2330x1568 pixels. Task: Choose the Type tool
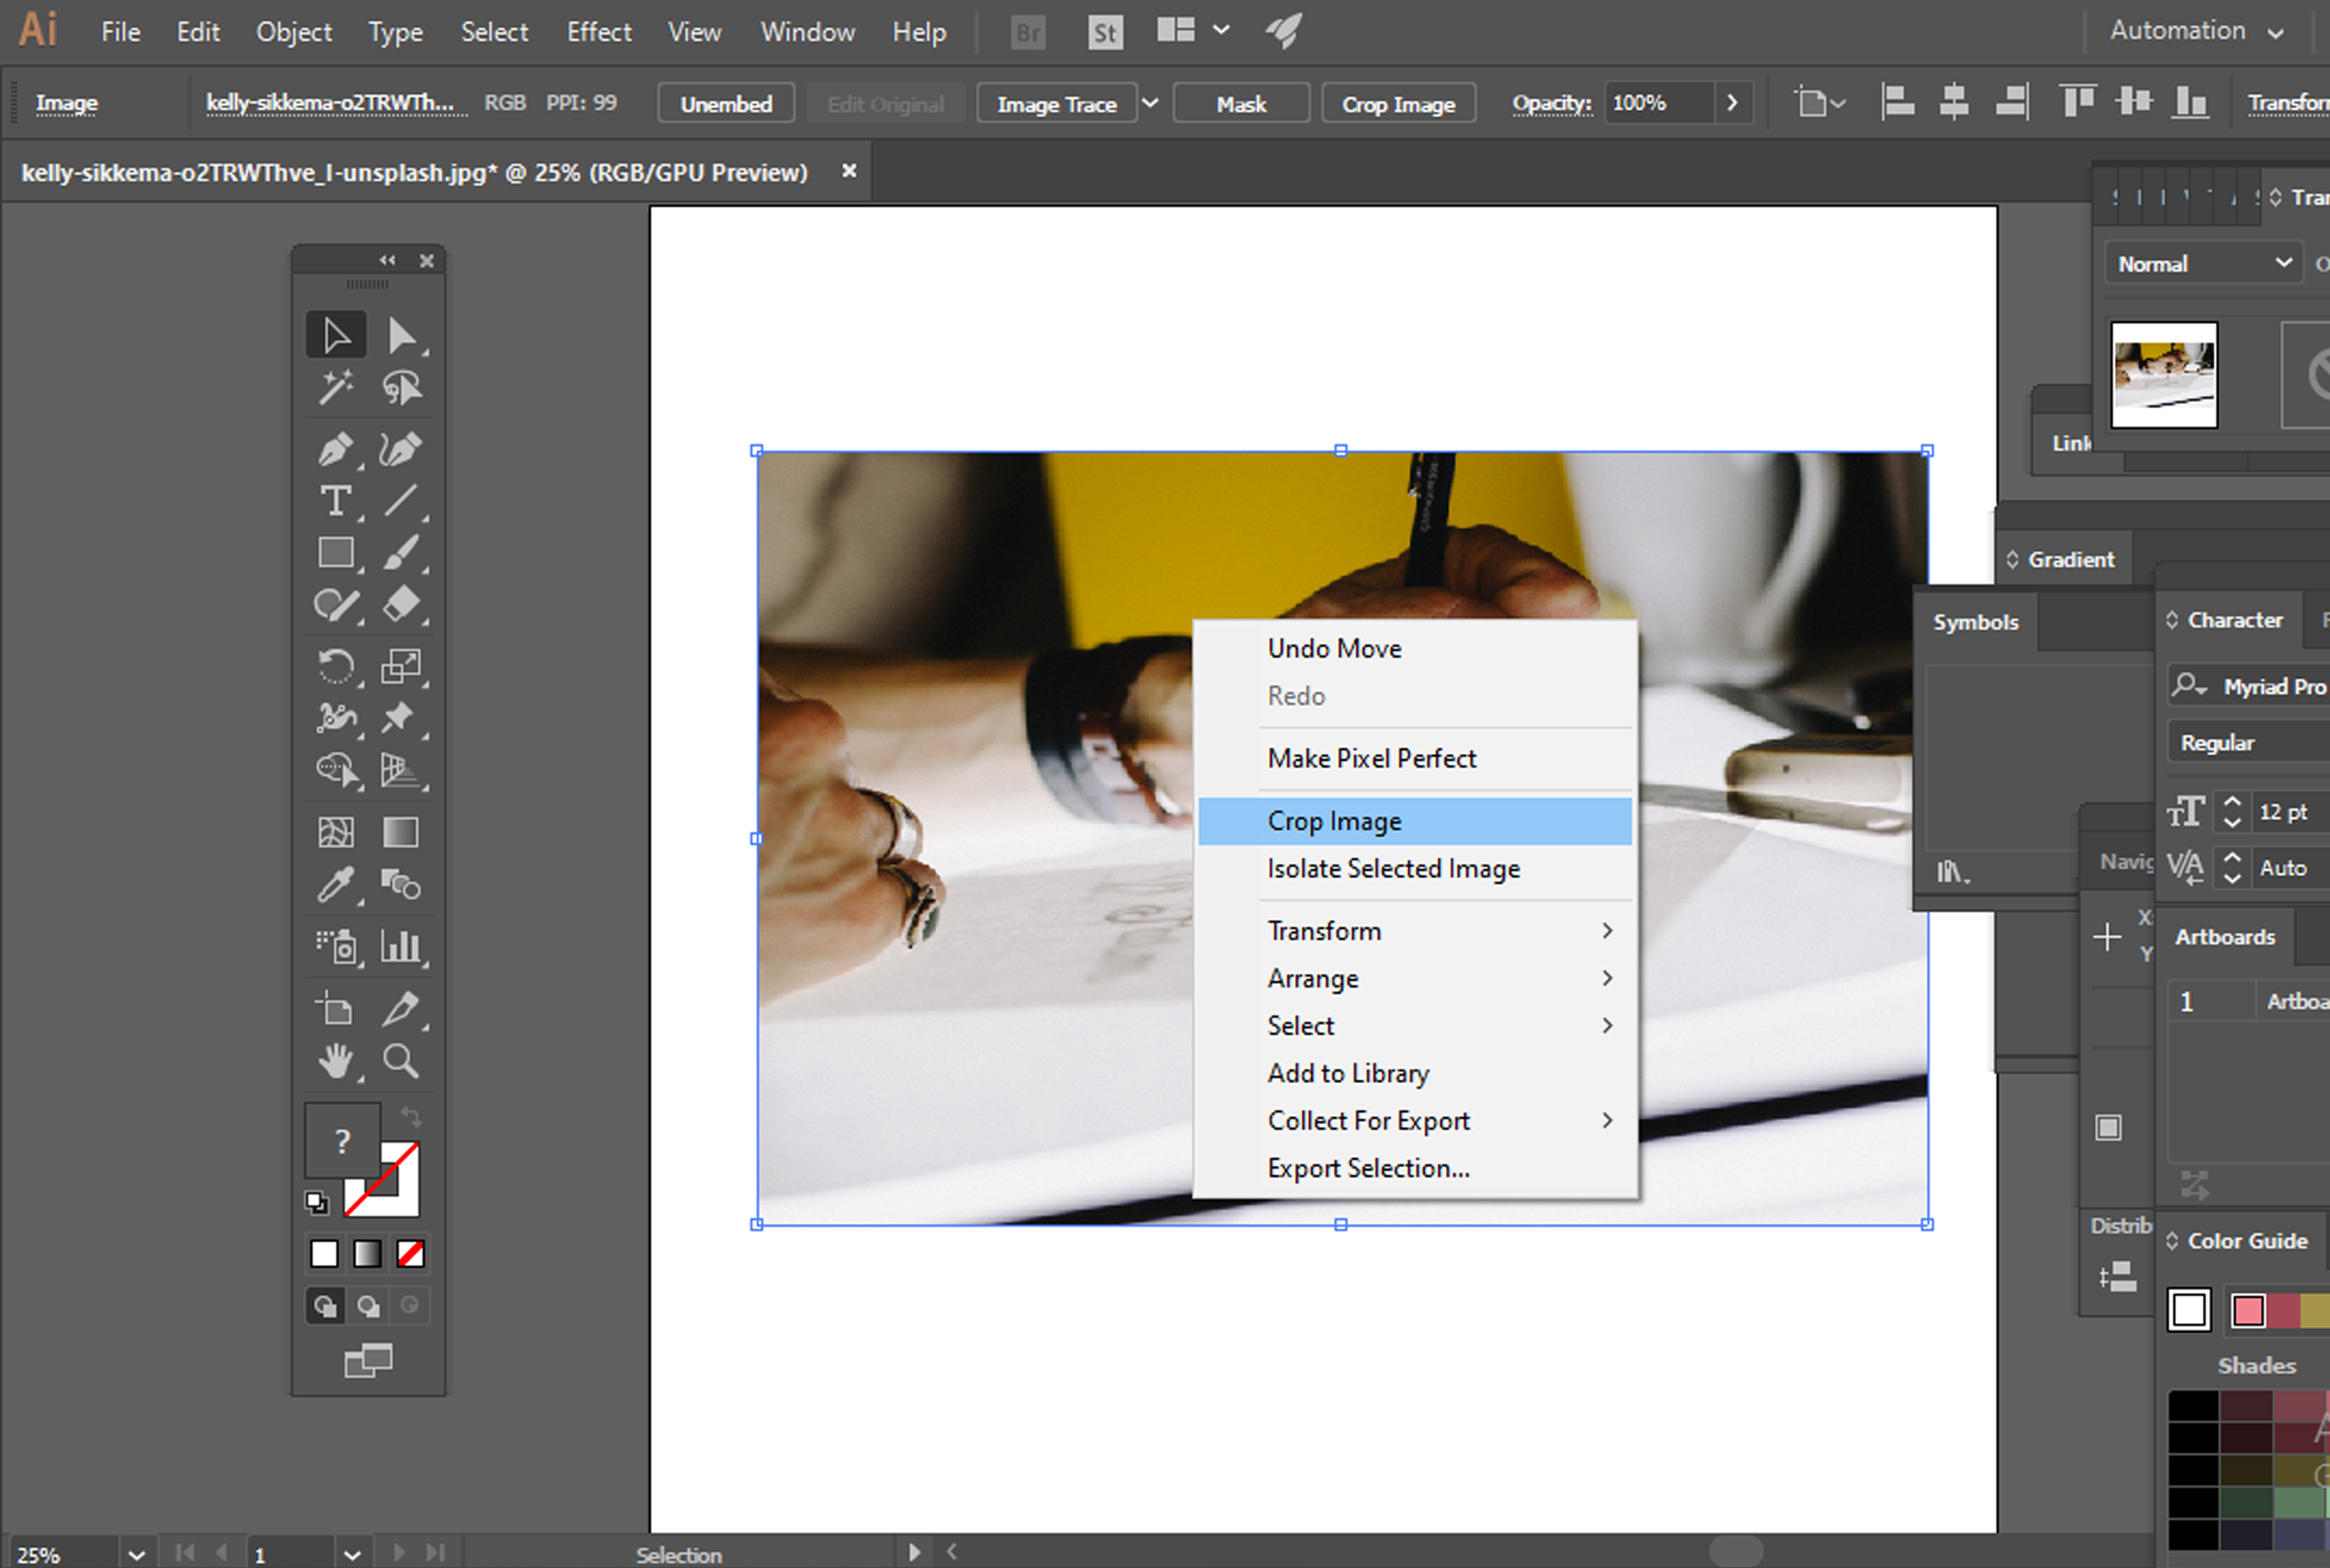[336, 501]
